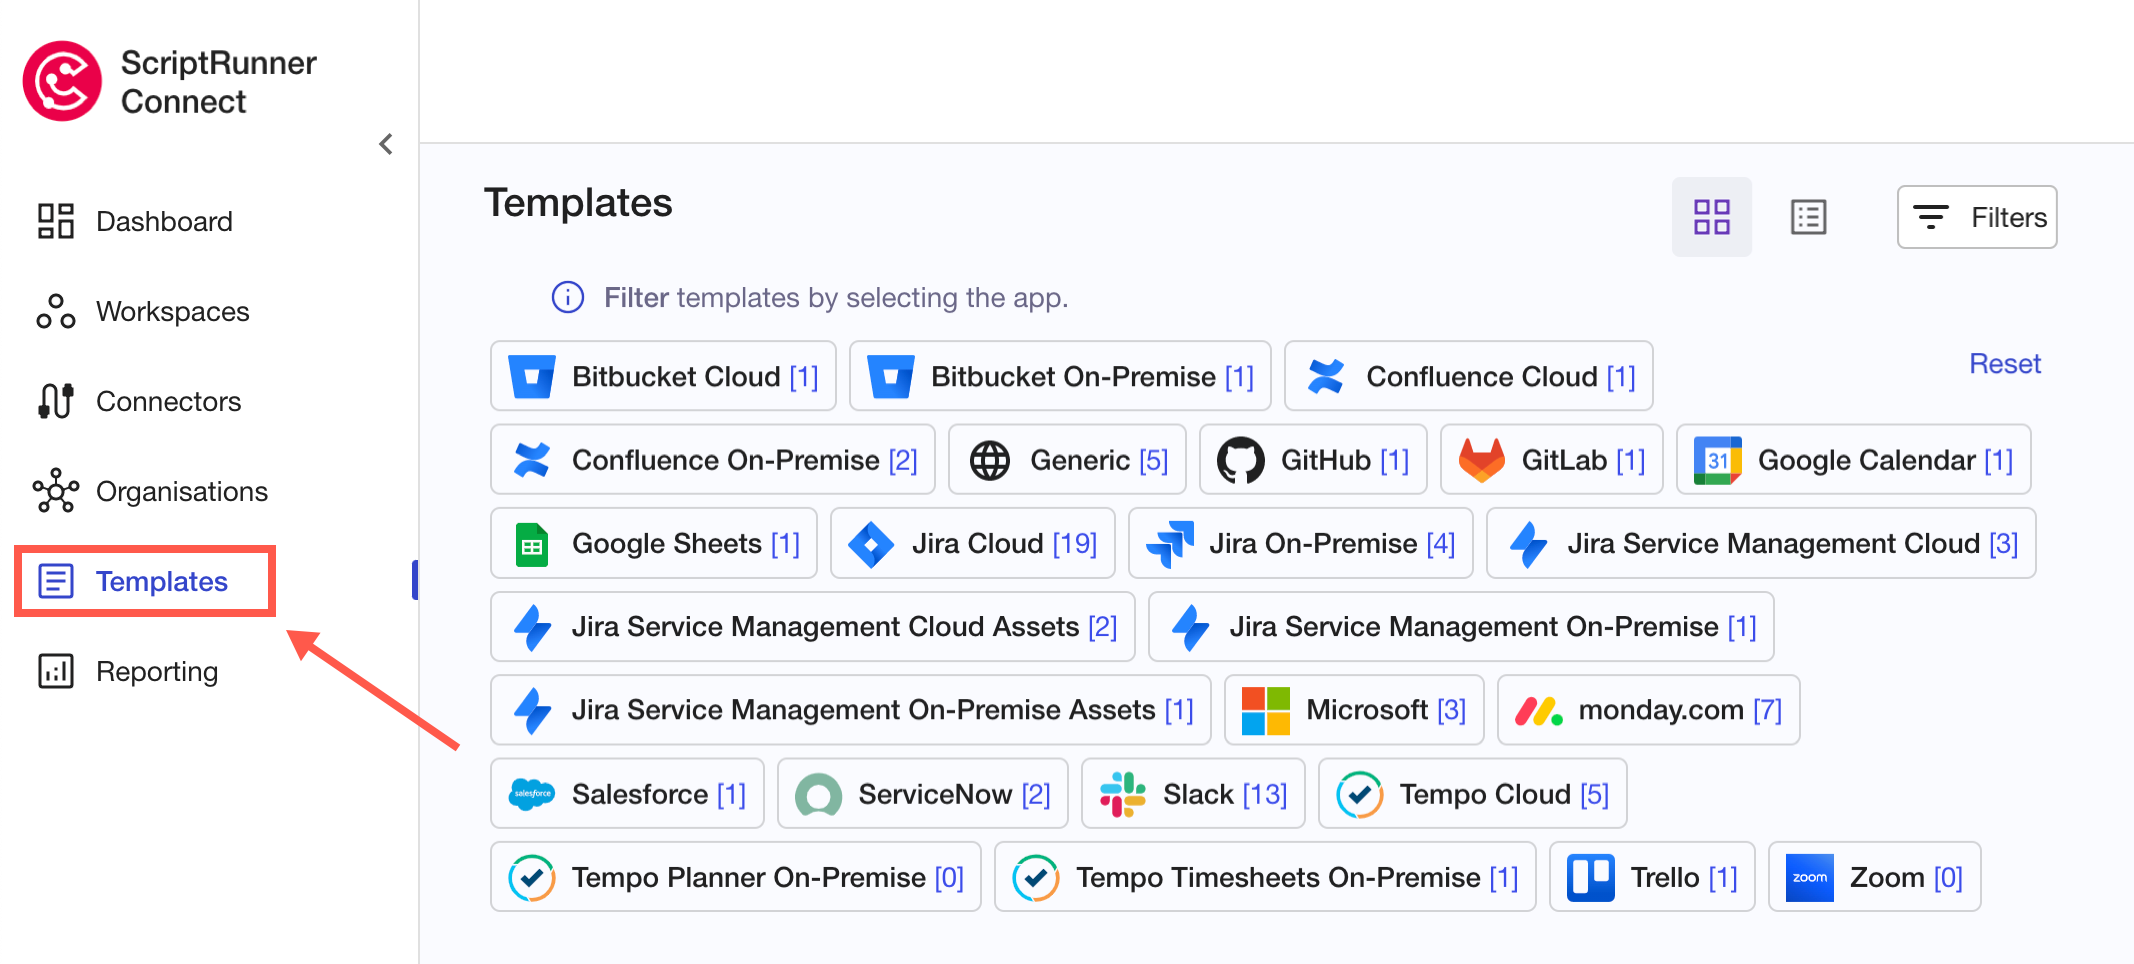
Task: Navigate to Organisations
Action: 152,491
